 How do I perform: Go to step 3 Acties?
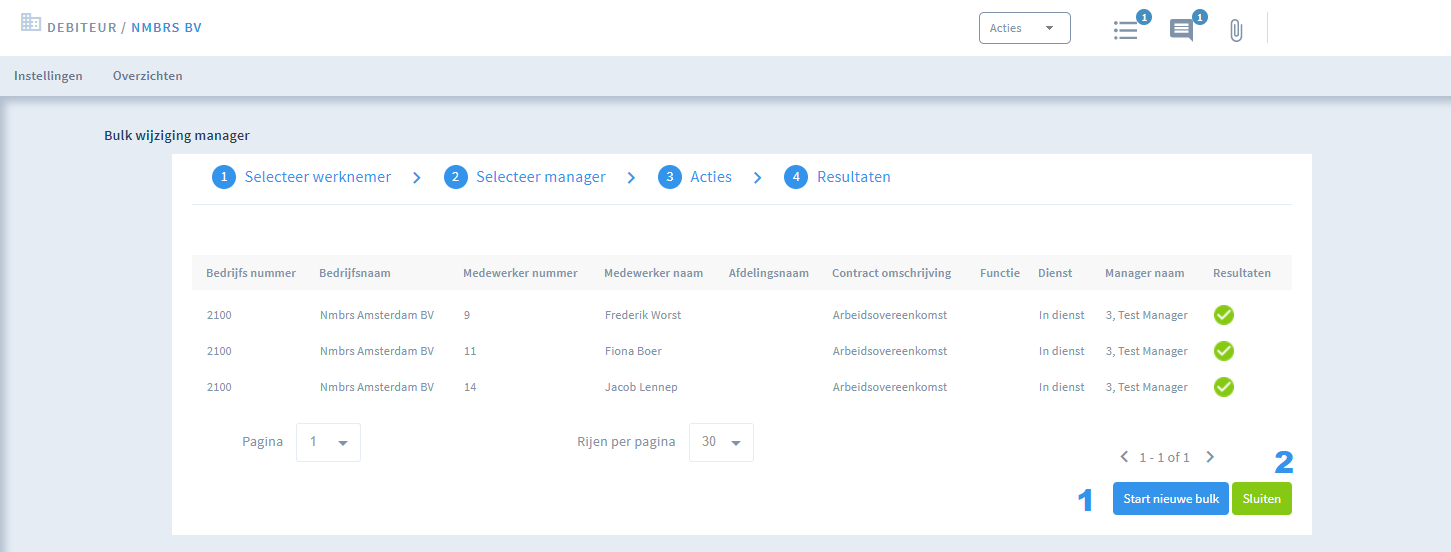coord(695,177)
